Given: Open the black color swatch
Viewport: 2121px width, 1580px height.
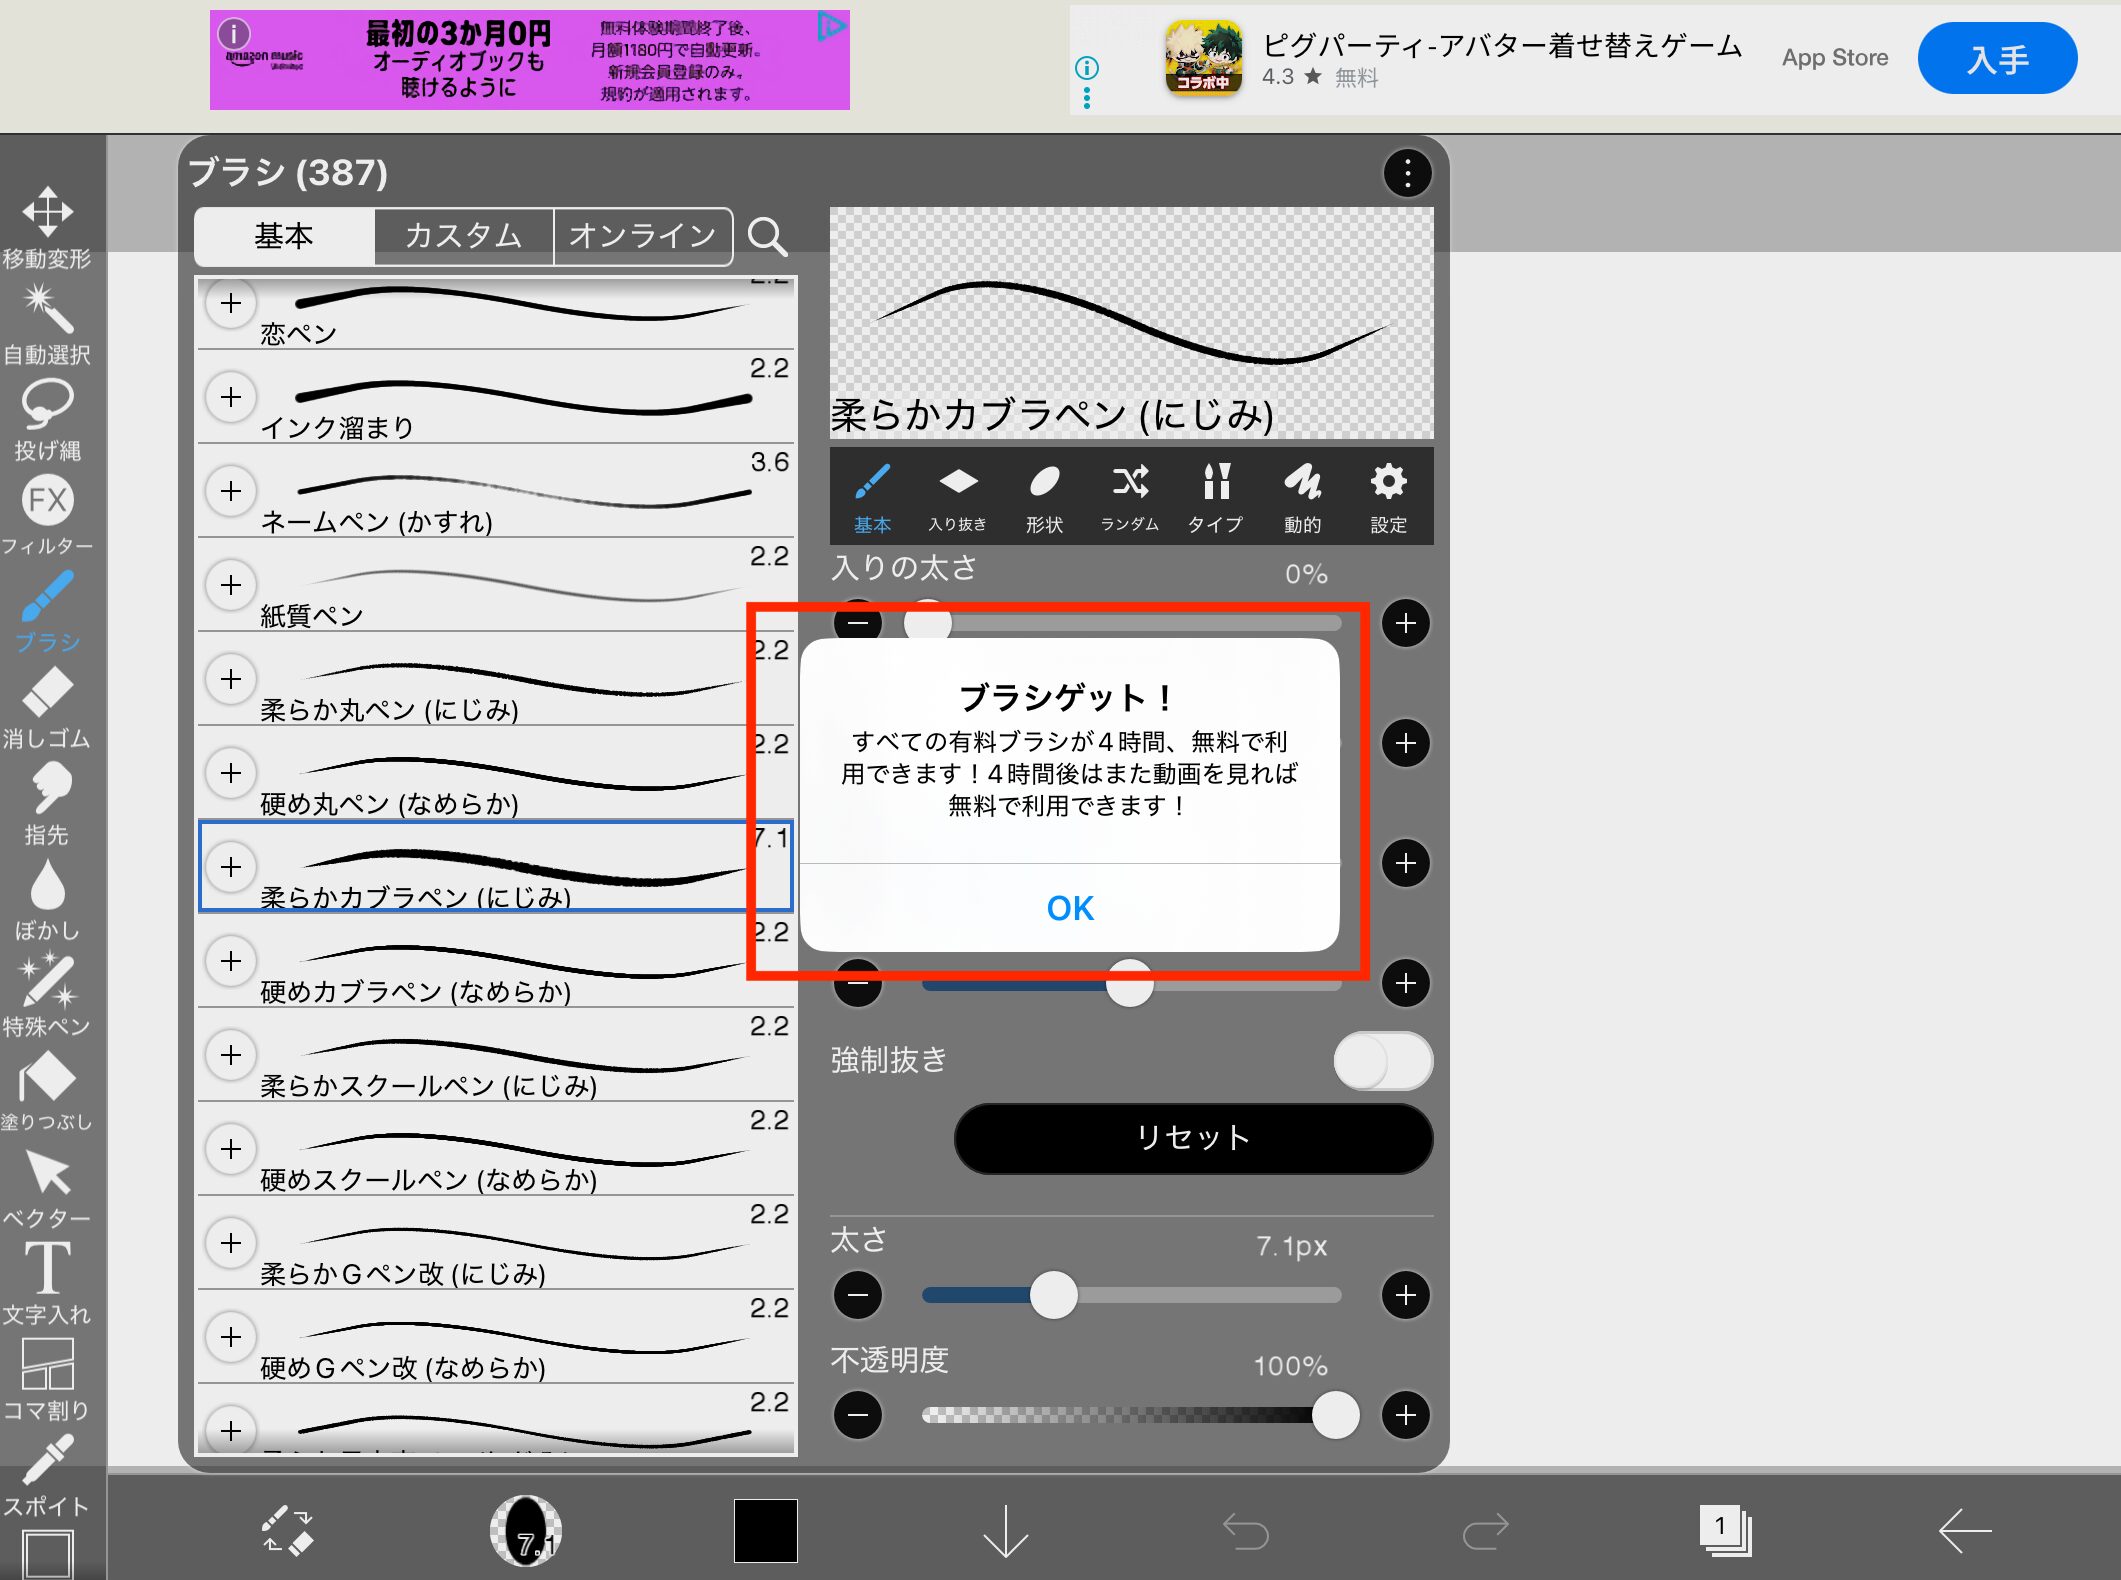Looking at the screenshot, I should [765, 1531].
